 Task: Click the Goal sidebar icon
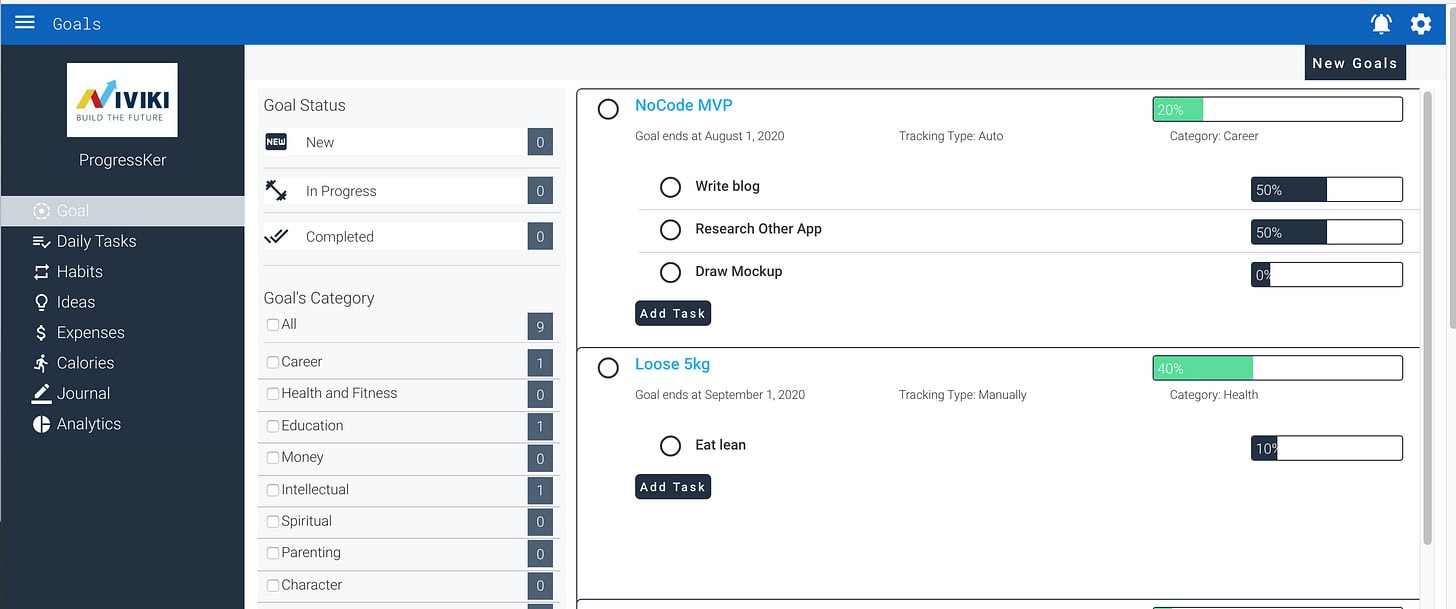41,211
